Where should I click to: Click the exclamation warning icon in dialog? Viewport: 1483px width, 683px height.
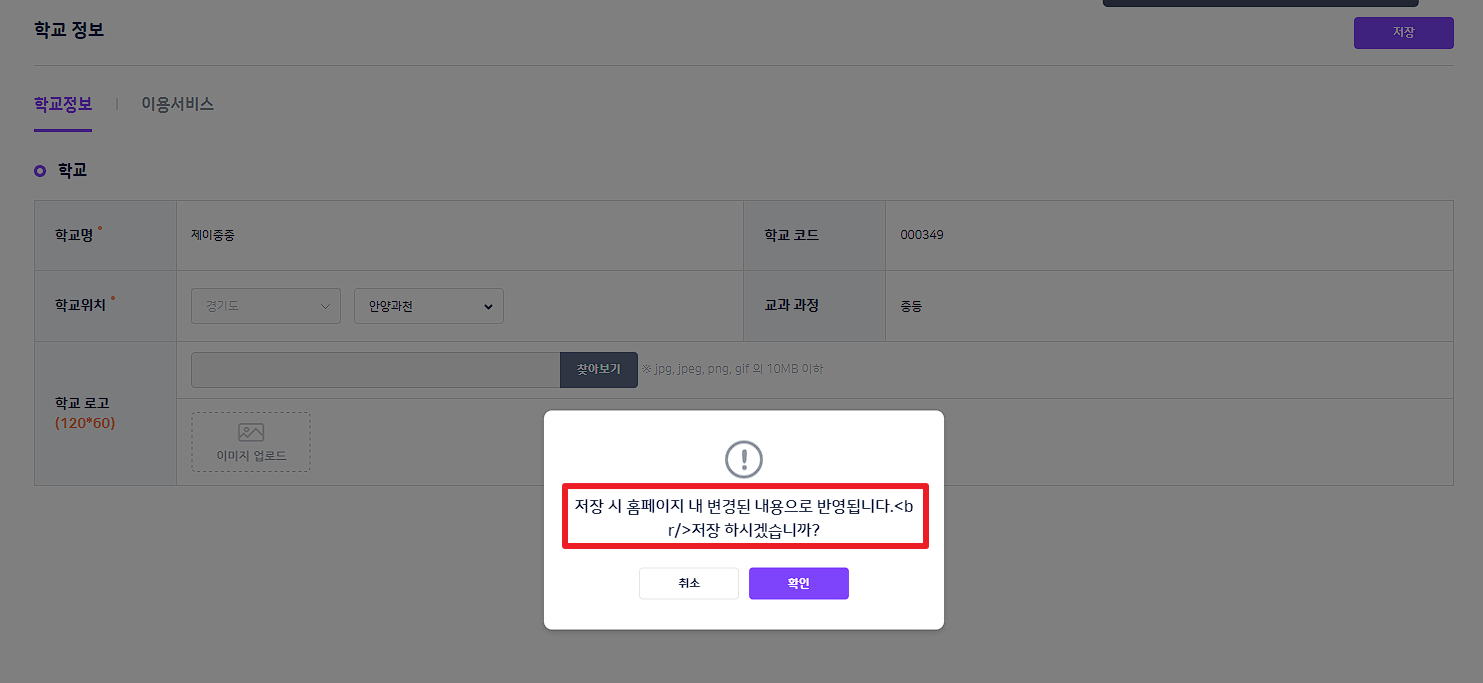[743, 459]
